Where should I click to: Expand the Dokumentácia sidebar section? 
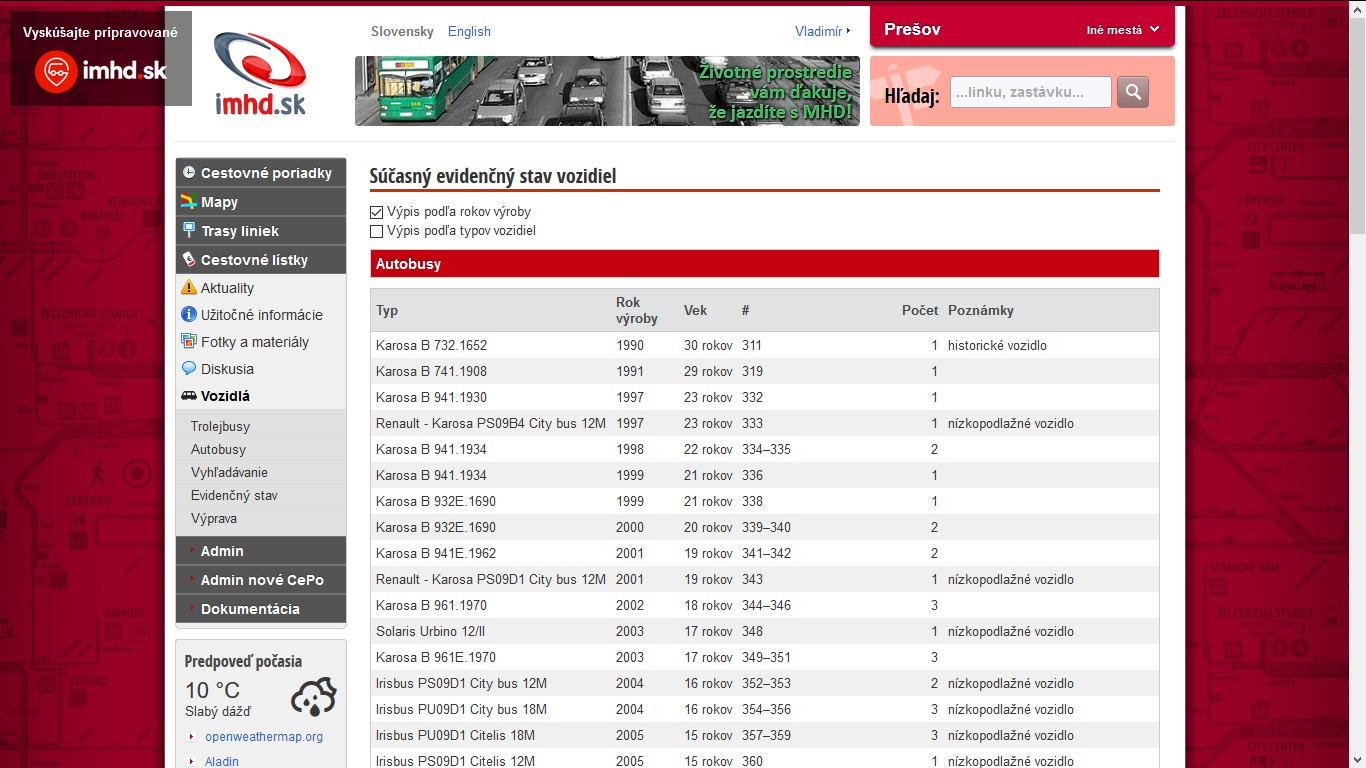point(250,609)
